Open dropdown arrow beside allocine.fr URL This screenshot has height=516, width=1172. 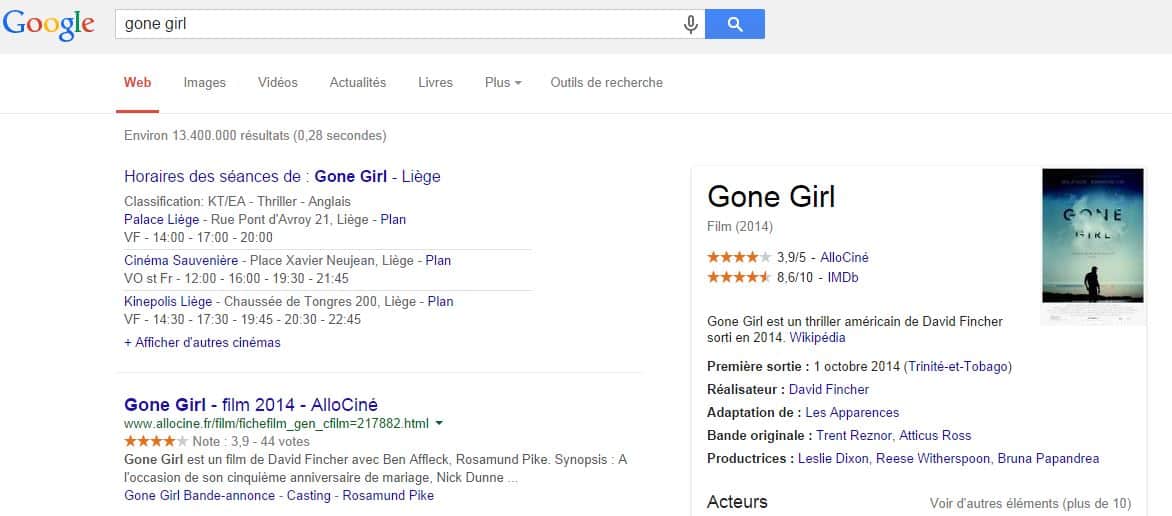439,423
